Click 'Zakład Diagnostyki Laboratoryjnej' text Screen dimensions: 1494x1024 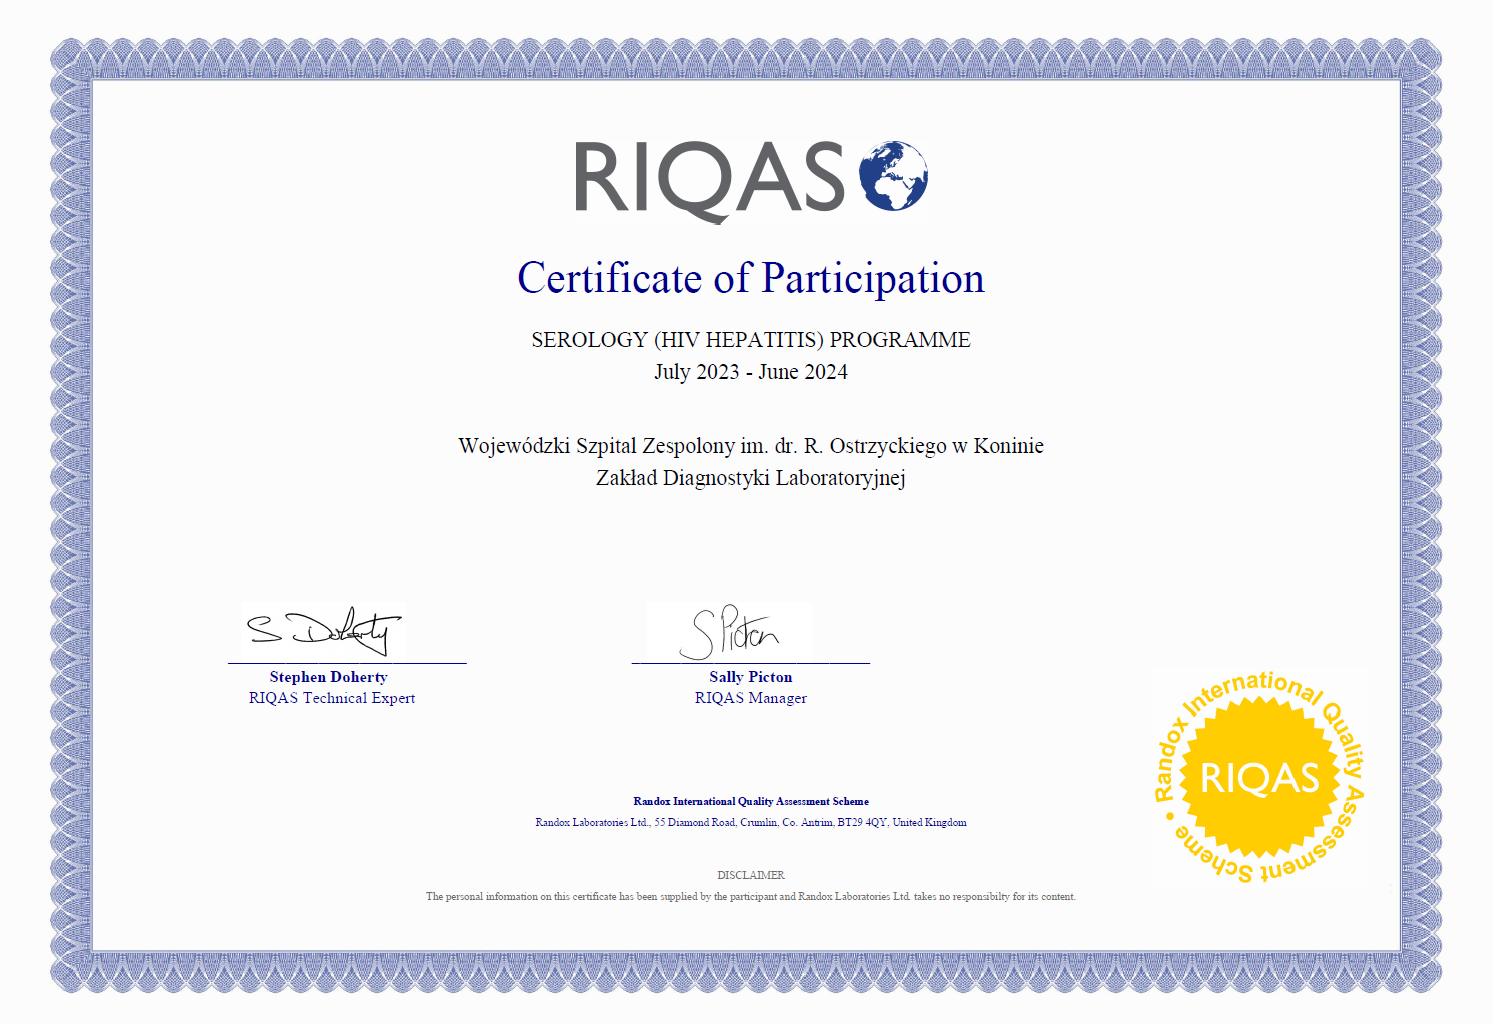pos(751,478)
